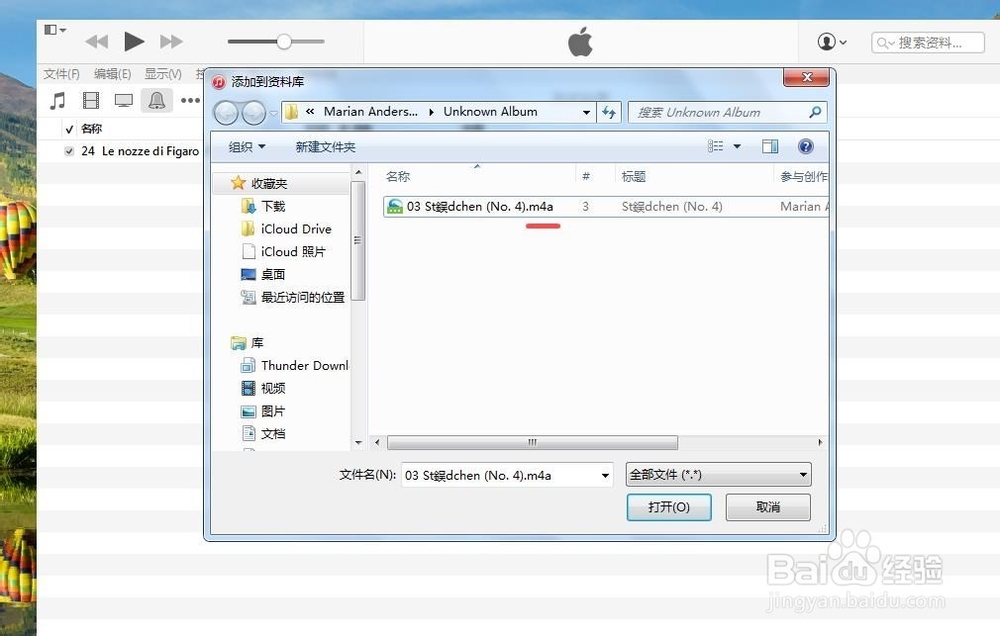Open recent locations dropdown beside nav arrows
Image resolution: width=1000 pixels, height=636 pixels.
(273, 114)
